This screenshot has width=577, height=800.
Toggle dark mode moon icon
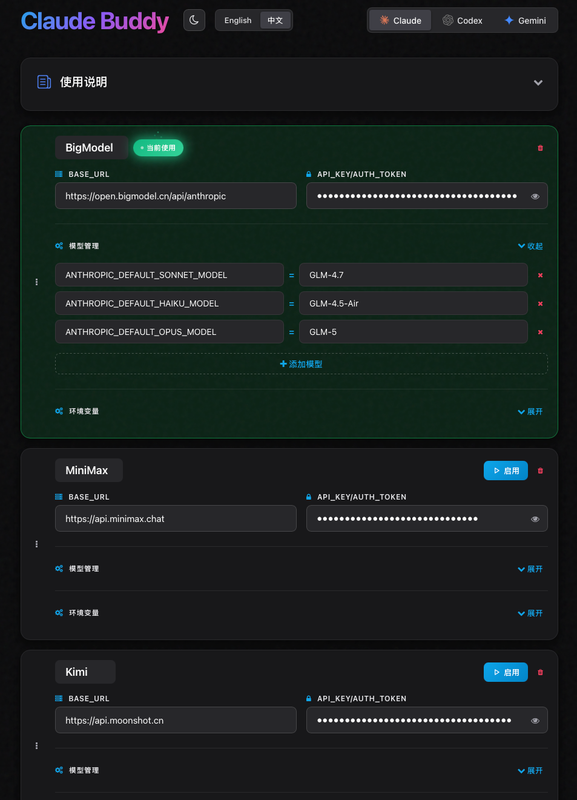click(194, 20)
